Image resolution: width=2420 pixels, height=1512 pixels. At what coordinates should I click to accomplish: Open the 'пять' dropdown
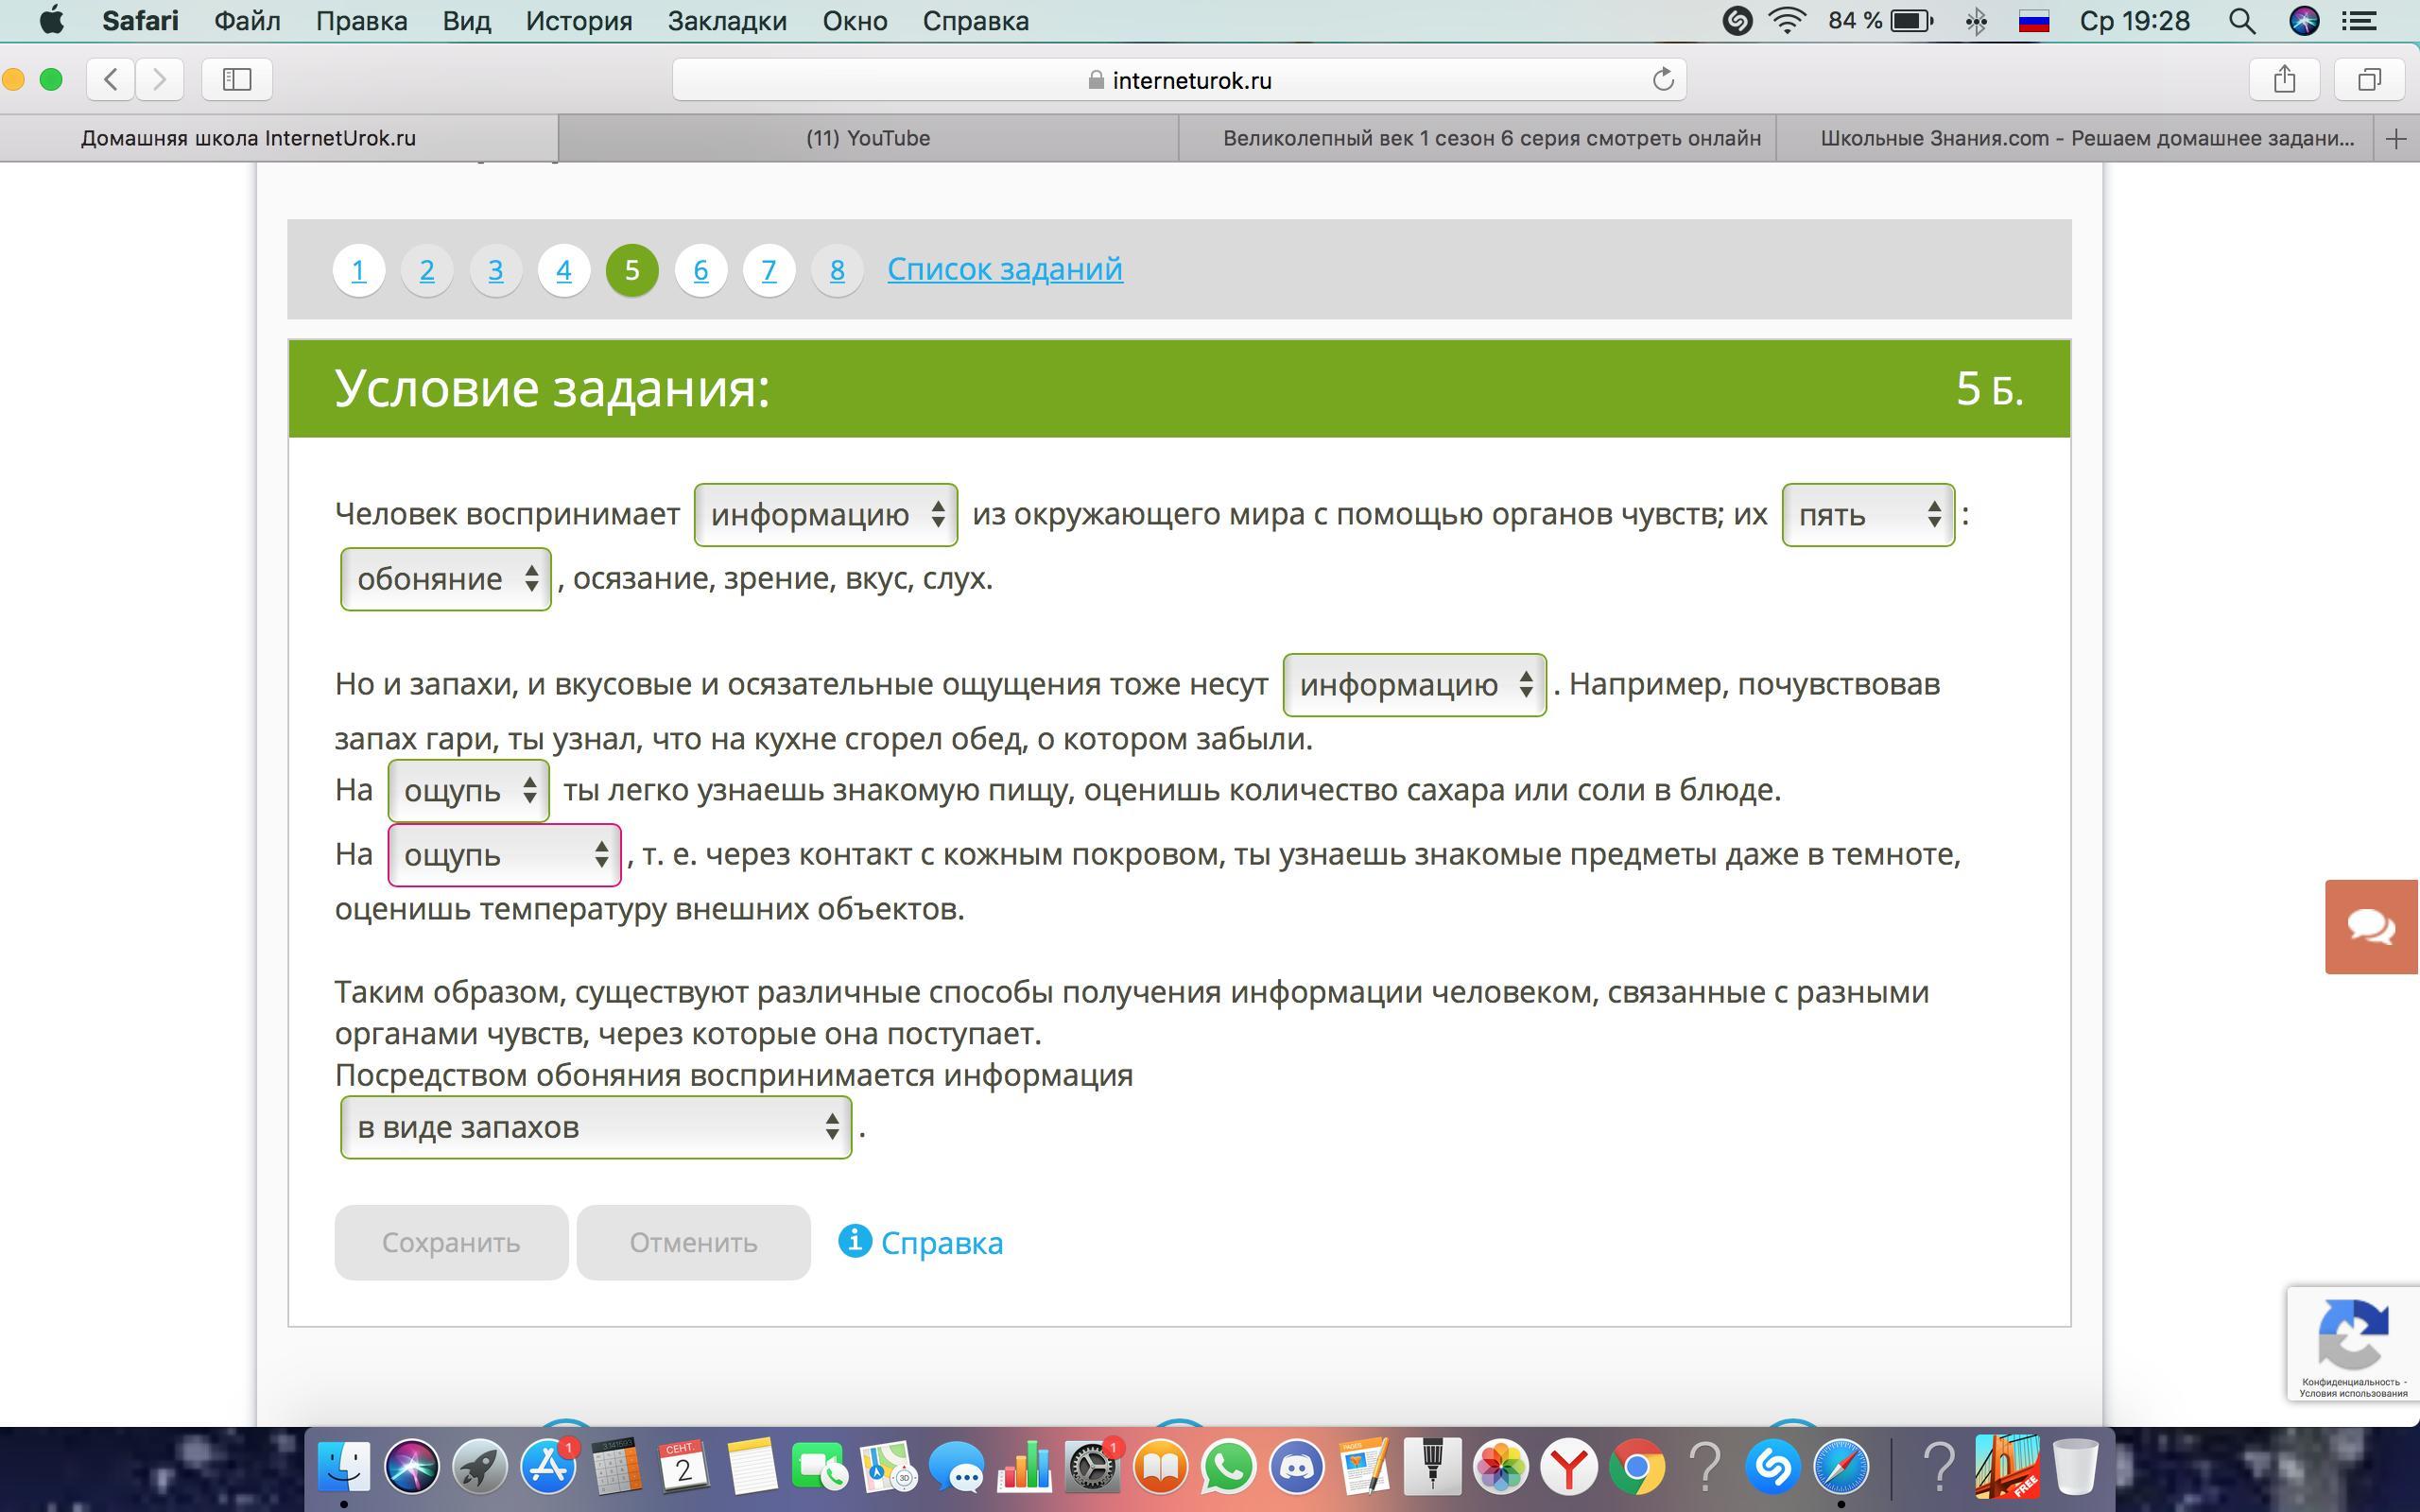pyautogui.click(x=1867, y=515)
